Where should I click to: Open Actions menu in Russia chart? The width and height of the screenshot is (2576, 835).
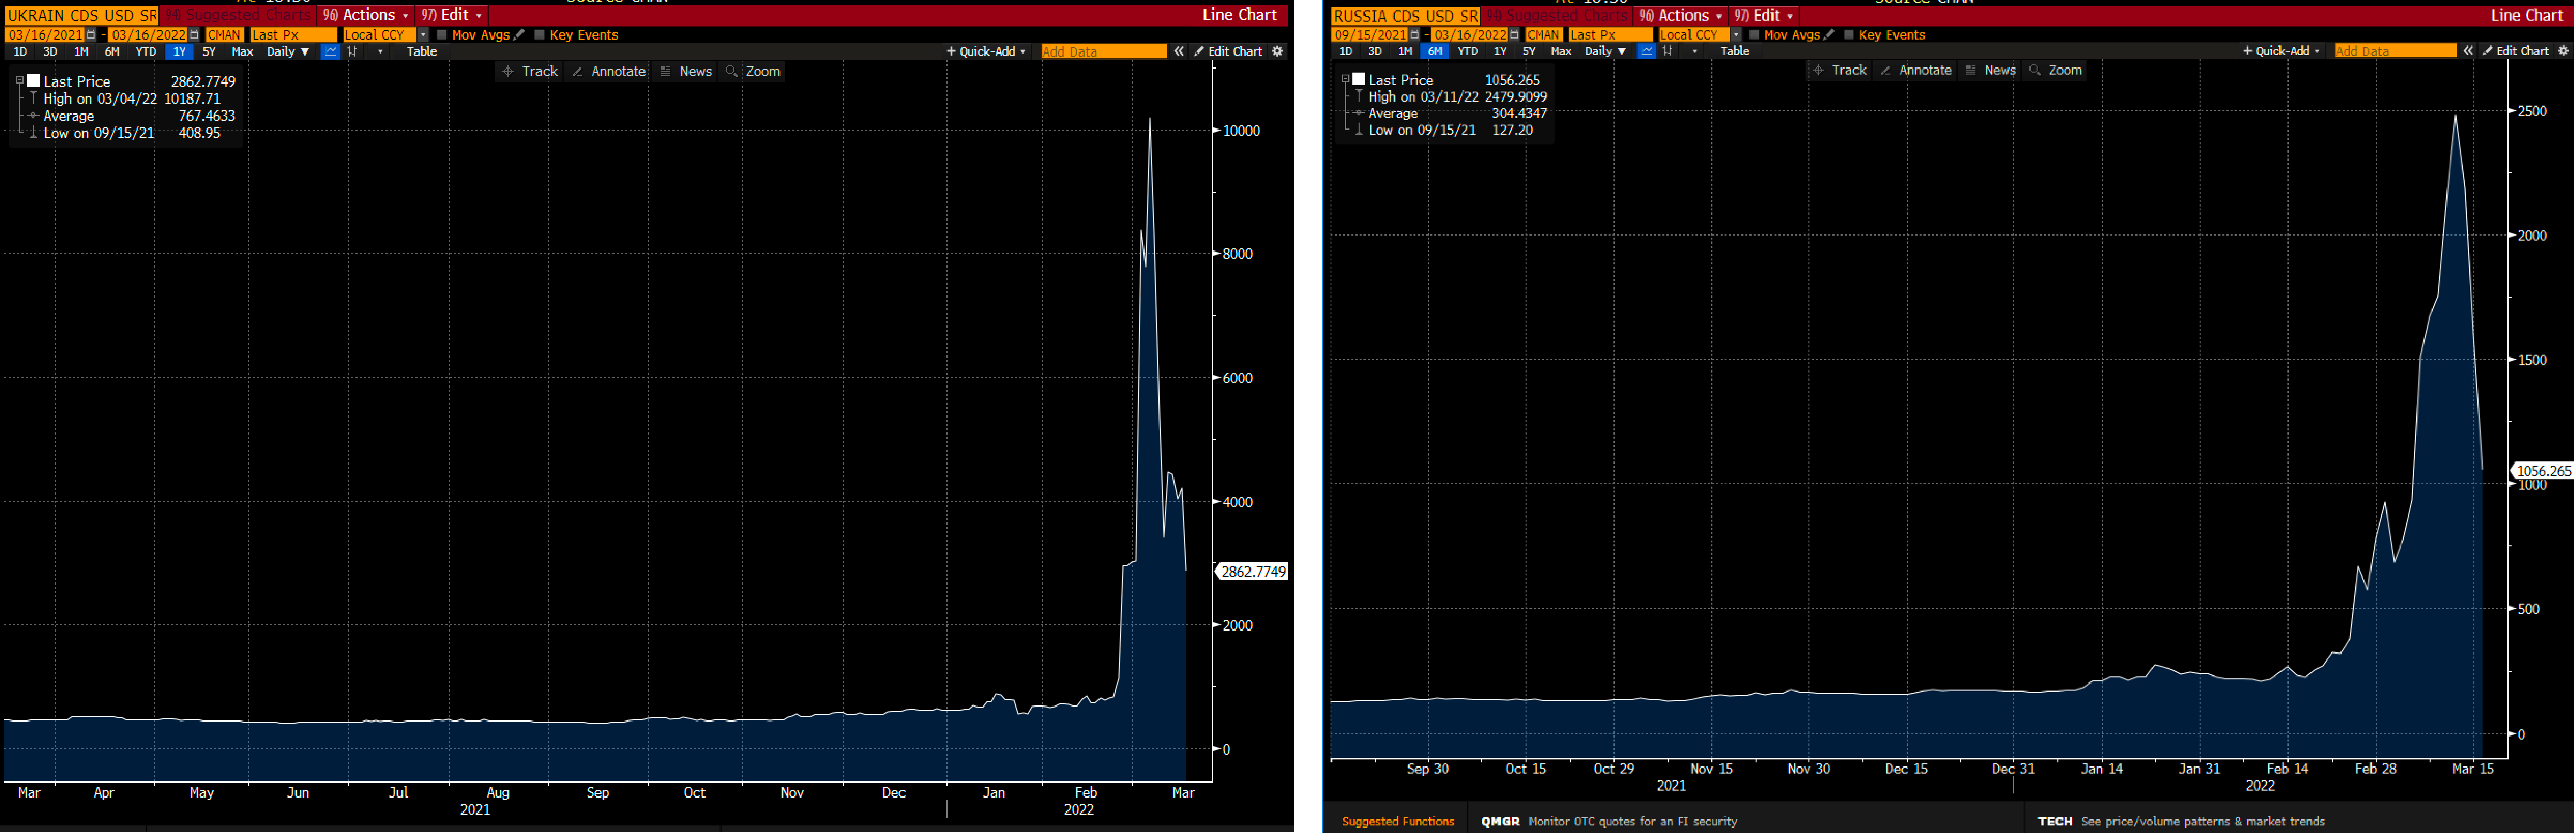[1680, 16]
